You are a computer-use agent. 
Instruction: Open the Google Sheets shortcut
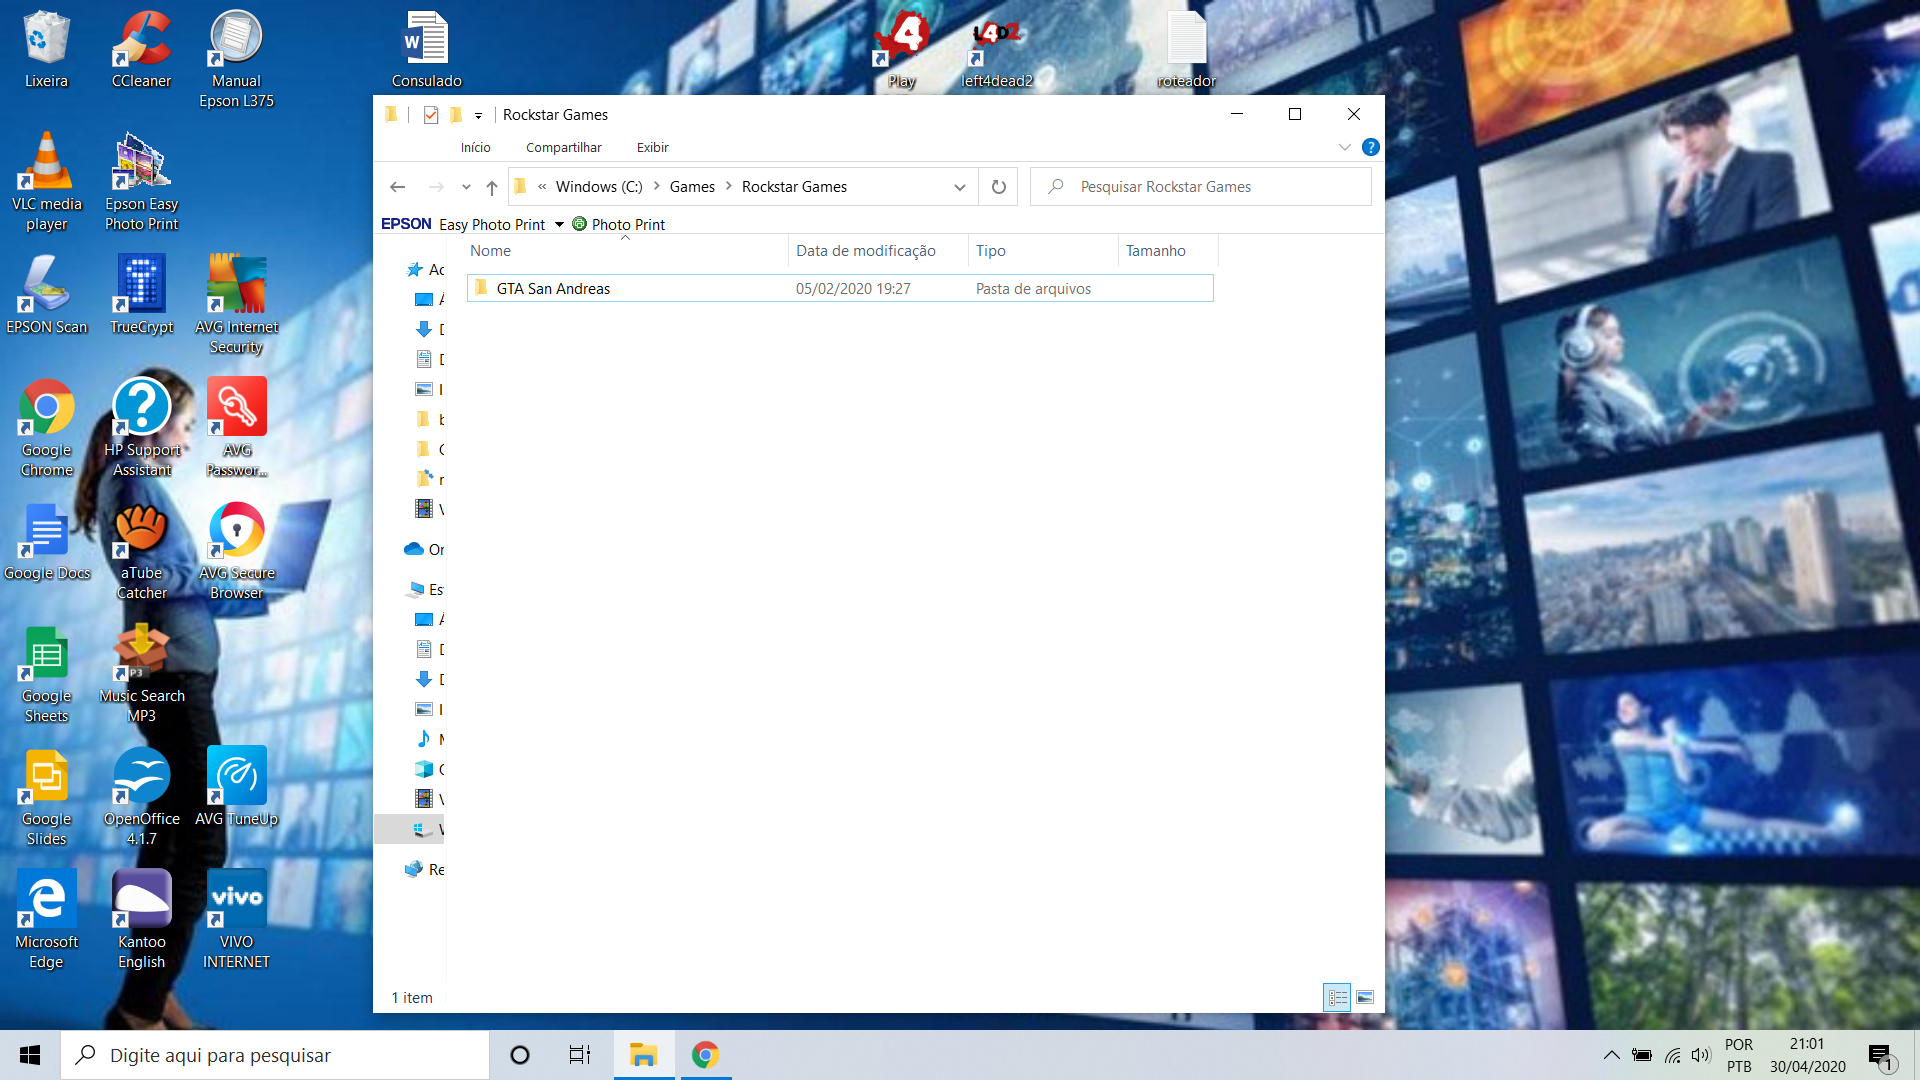point(46,674)
